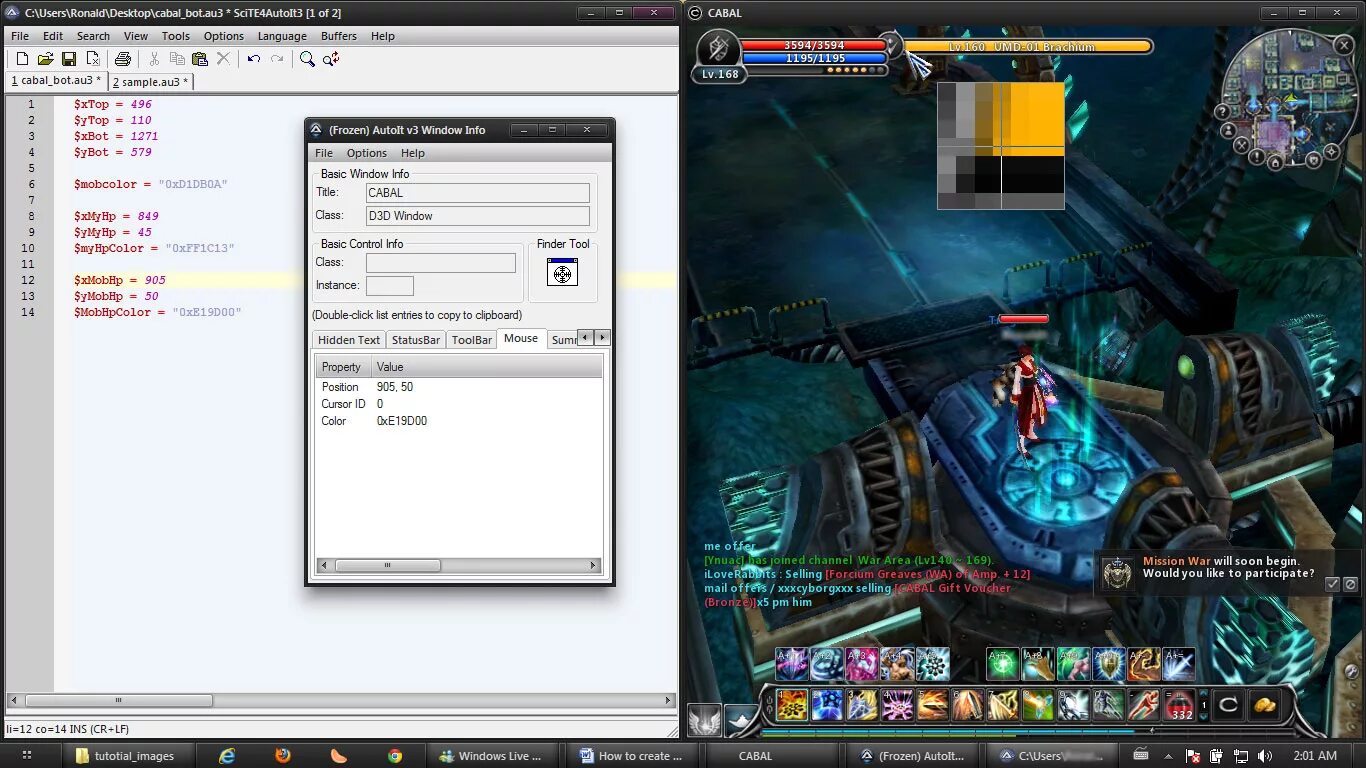Click the quickslot page up arrow in CABAL
Viewport: 1366px width, 768px height.
1204,694
